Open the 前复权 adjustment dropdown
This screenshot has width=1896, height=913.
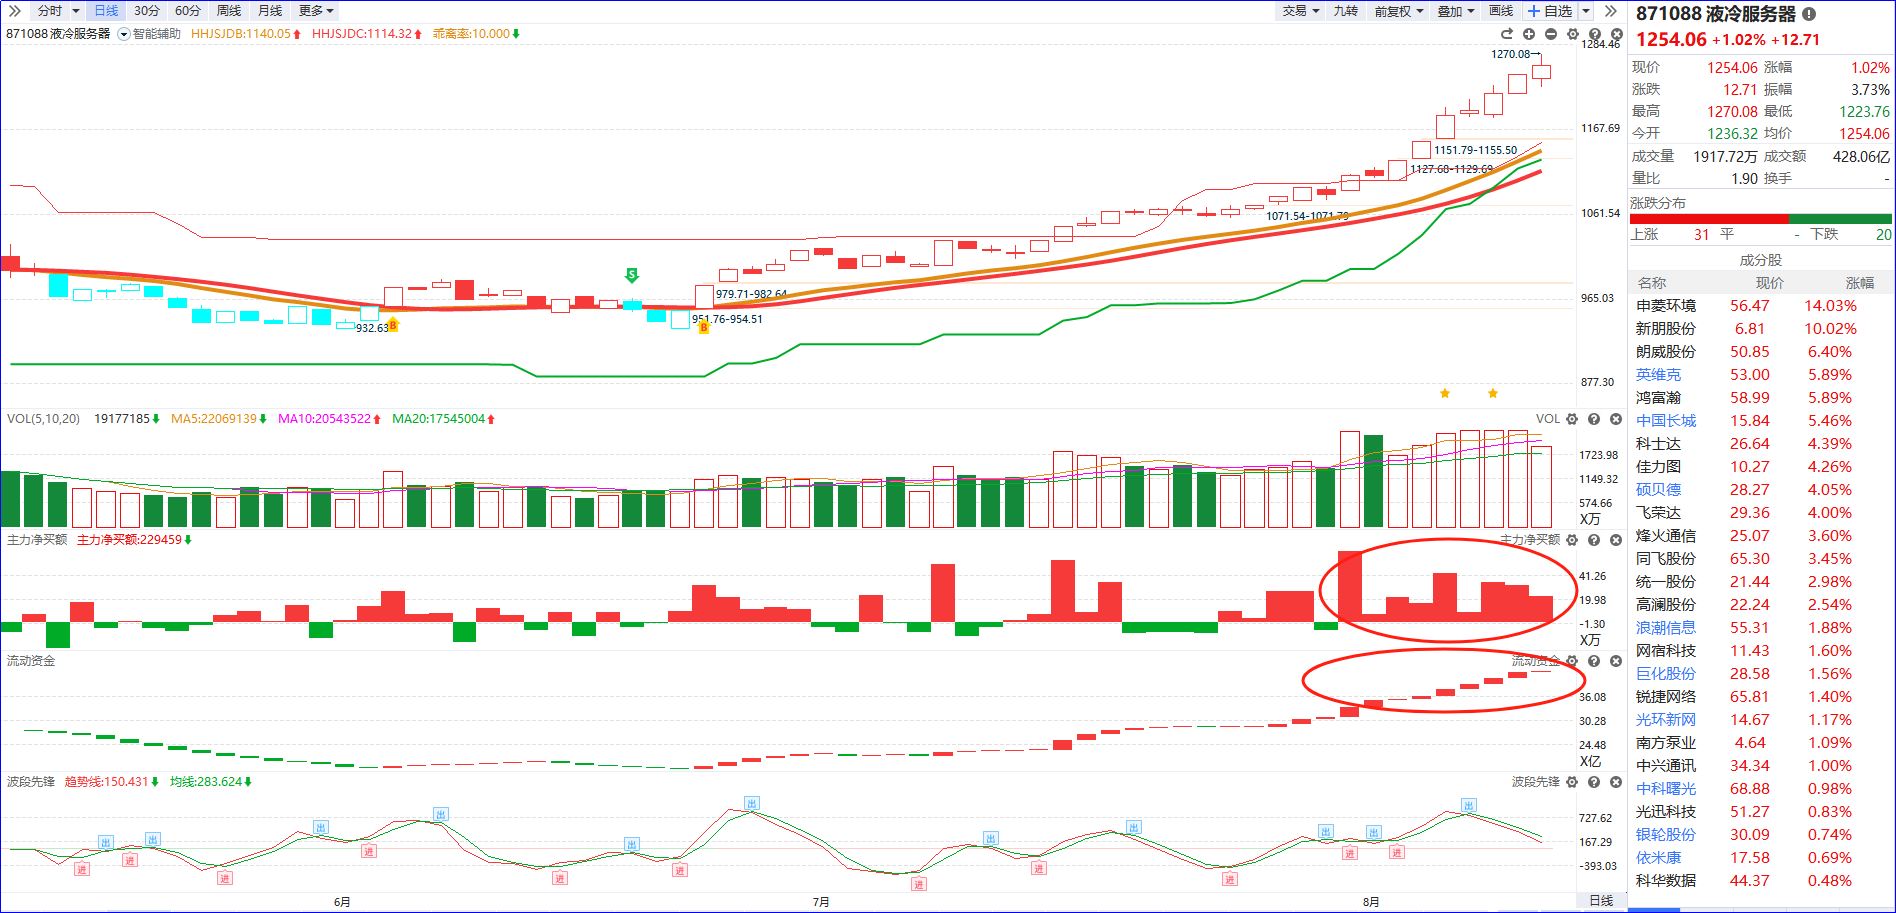point(1398,11)
